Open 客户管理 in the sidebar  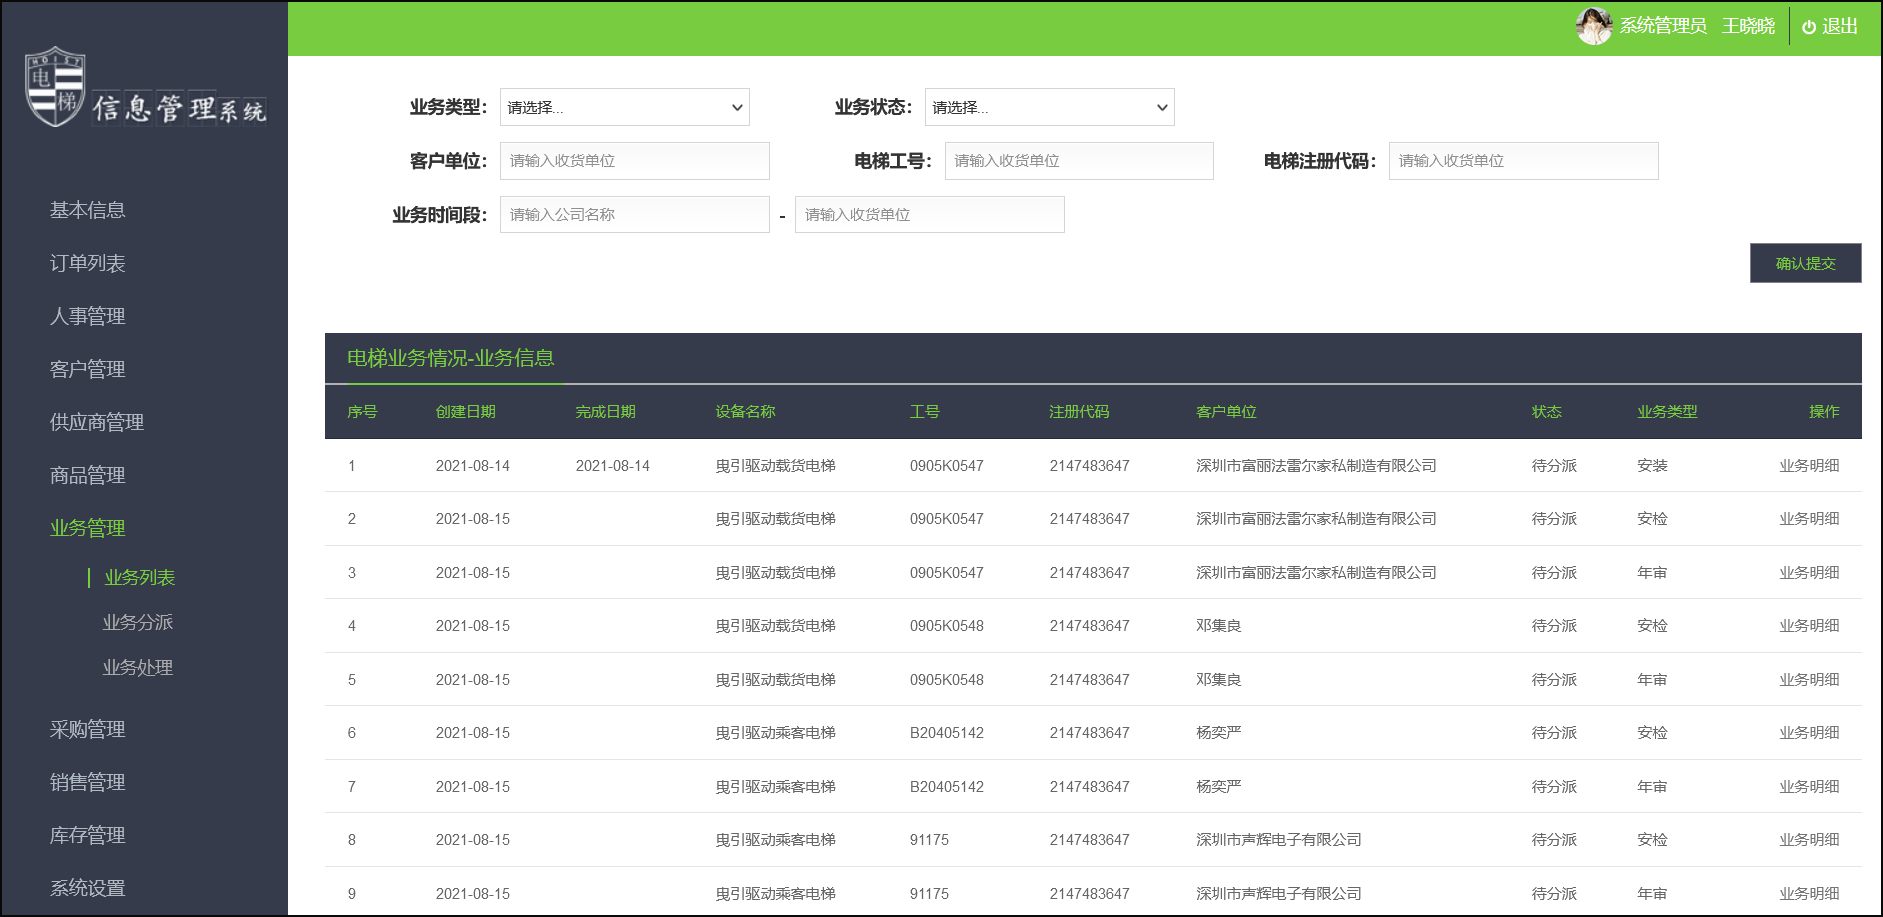click(88, 369)
